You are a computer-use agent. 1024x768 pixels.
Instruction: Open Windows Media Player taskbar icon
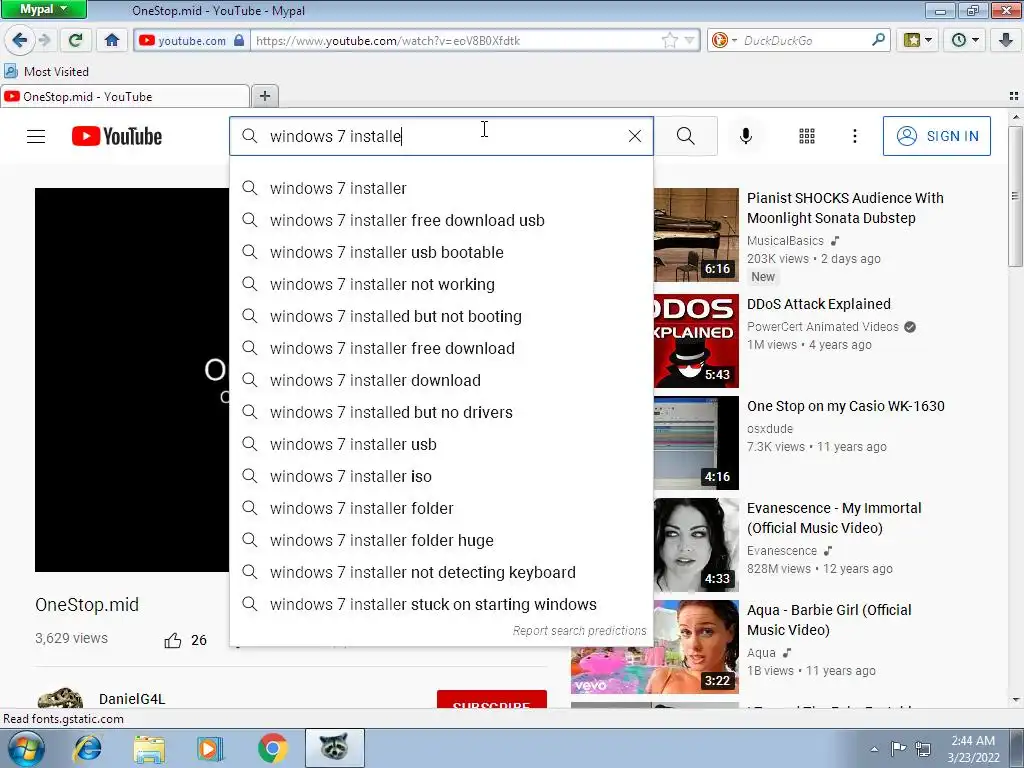pyautogui.click(x=210, y=748)
